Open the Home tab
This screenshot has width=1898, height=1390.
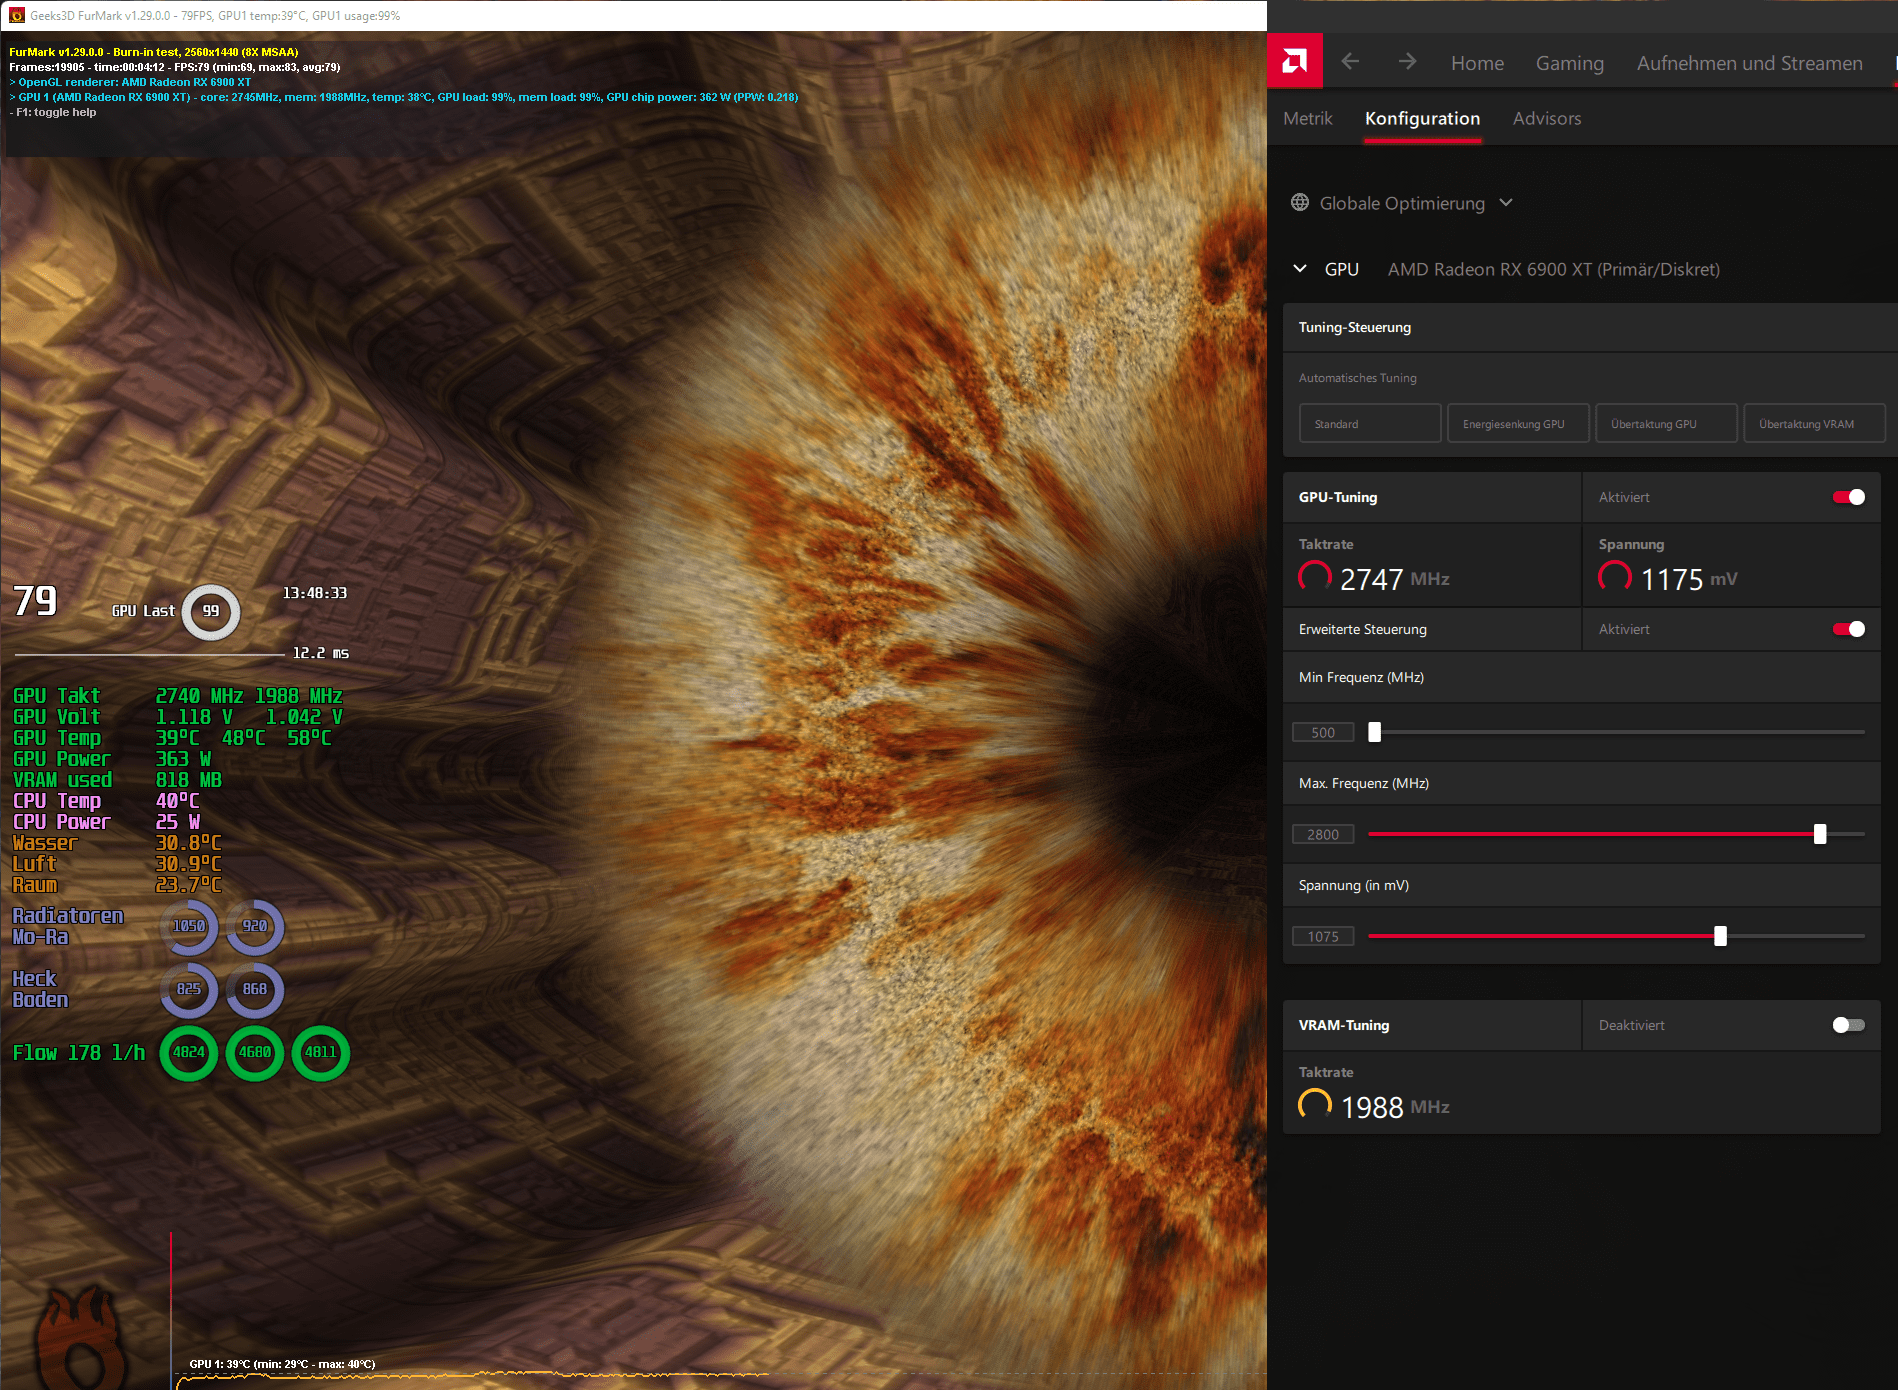click(1477, 63)
